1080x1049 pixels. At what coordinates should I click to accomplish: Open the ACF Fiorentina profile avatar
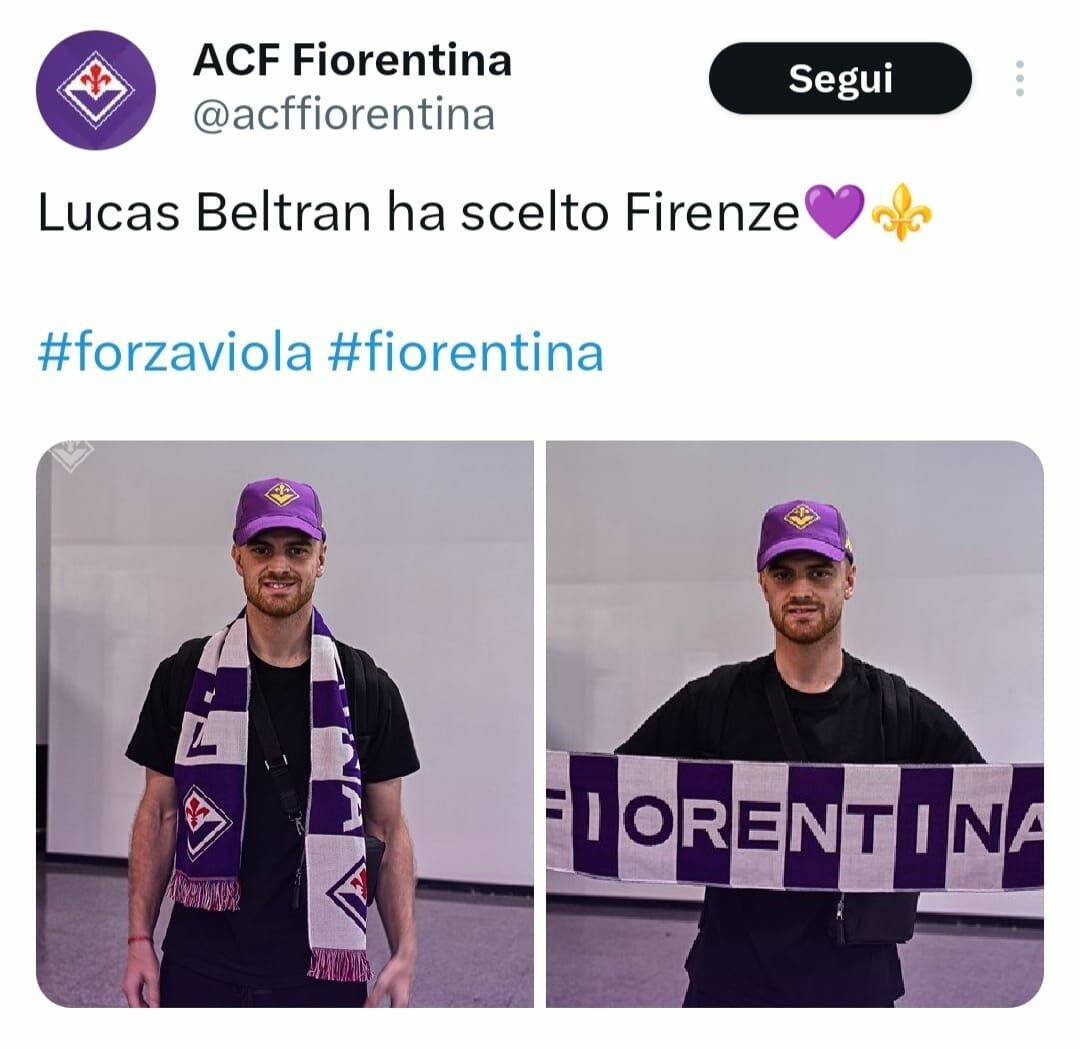(96, 90)
